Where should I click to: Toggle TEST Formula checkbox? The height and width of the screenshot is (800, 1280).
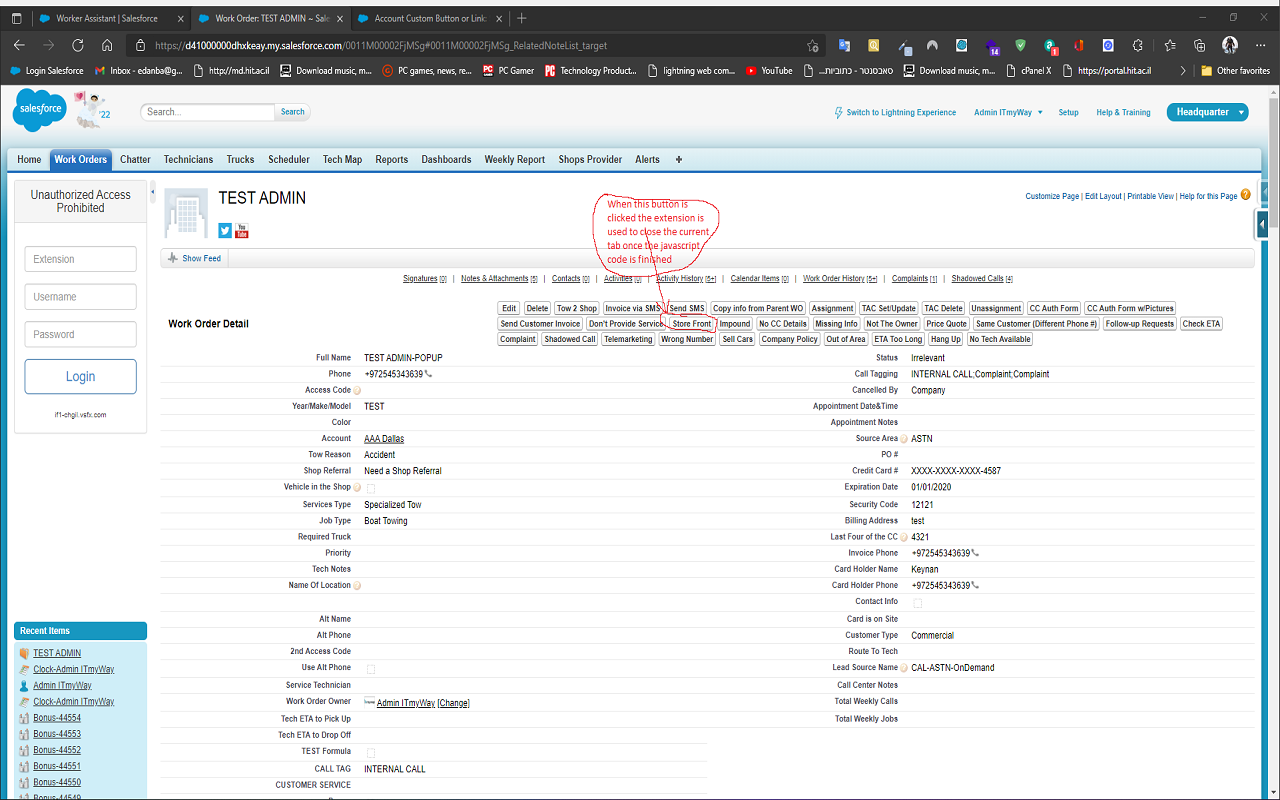pos(371,752)
